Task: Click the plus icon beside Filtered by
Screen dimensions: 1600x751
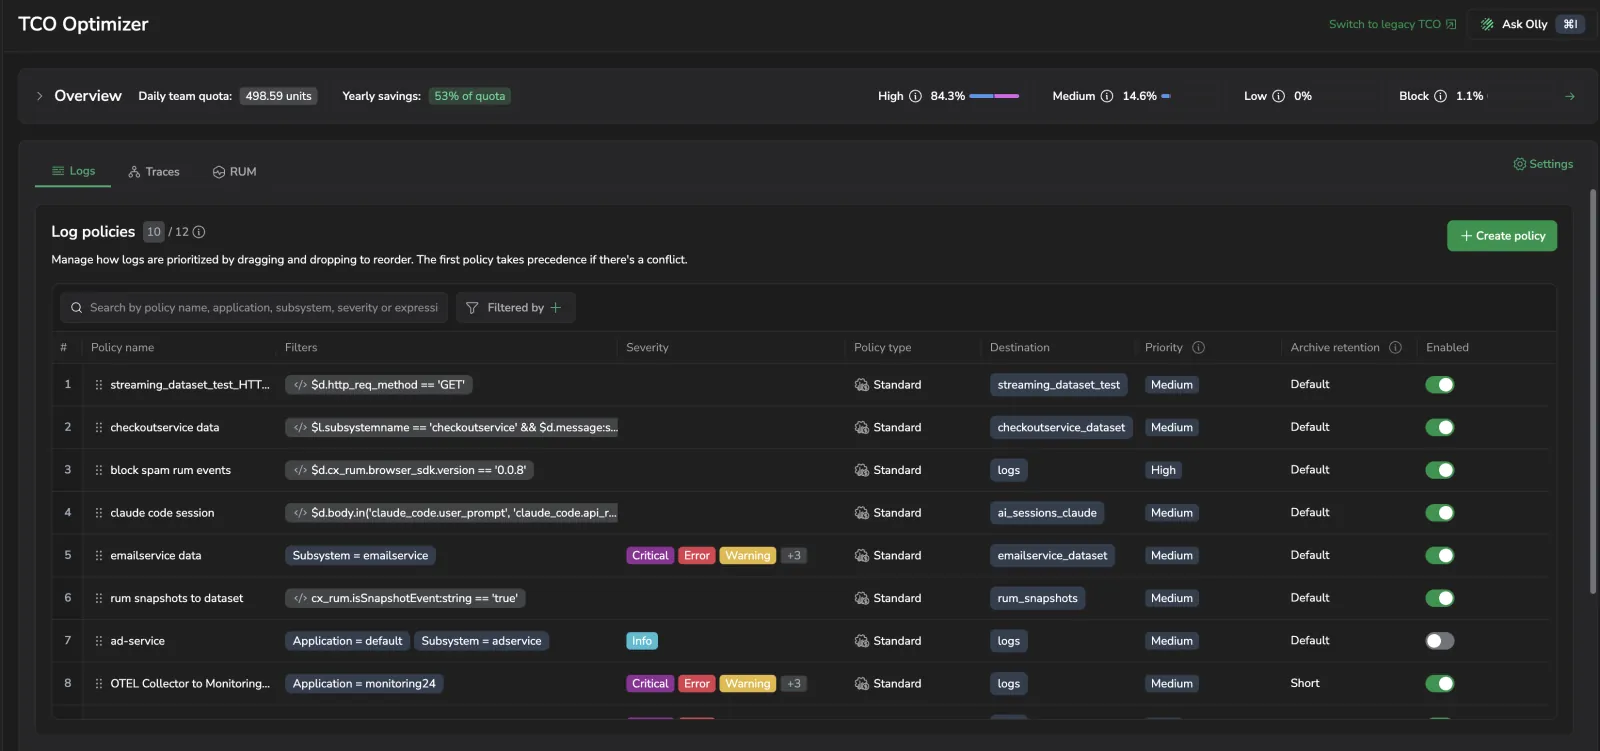Action: (556, 308)
